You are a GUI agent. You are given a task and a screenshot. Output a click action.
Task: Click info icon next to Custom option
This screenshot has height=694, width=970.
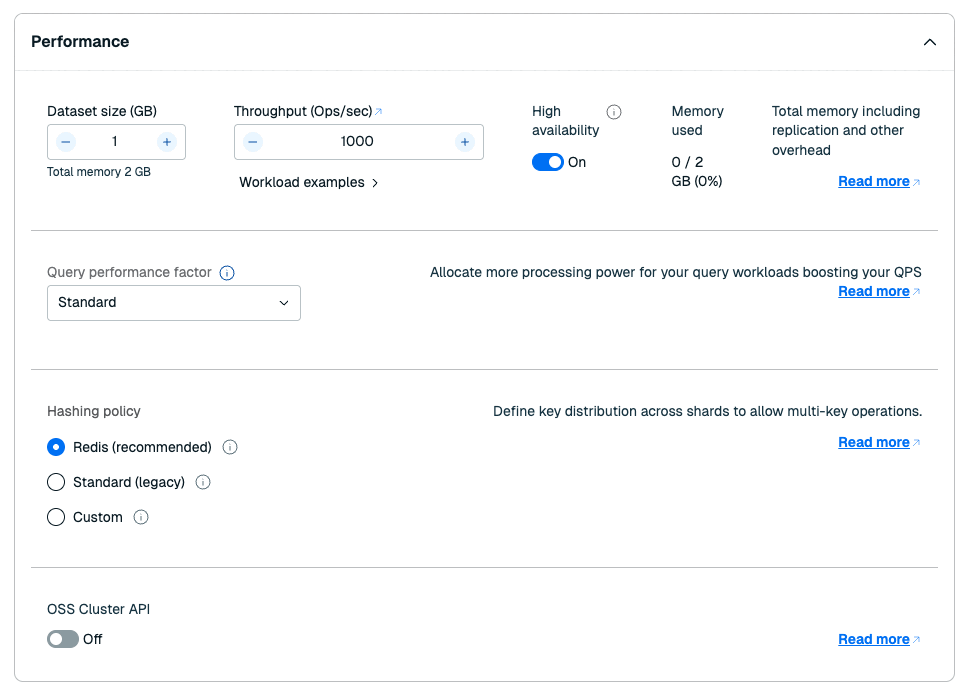(141, 517)
